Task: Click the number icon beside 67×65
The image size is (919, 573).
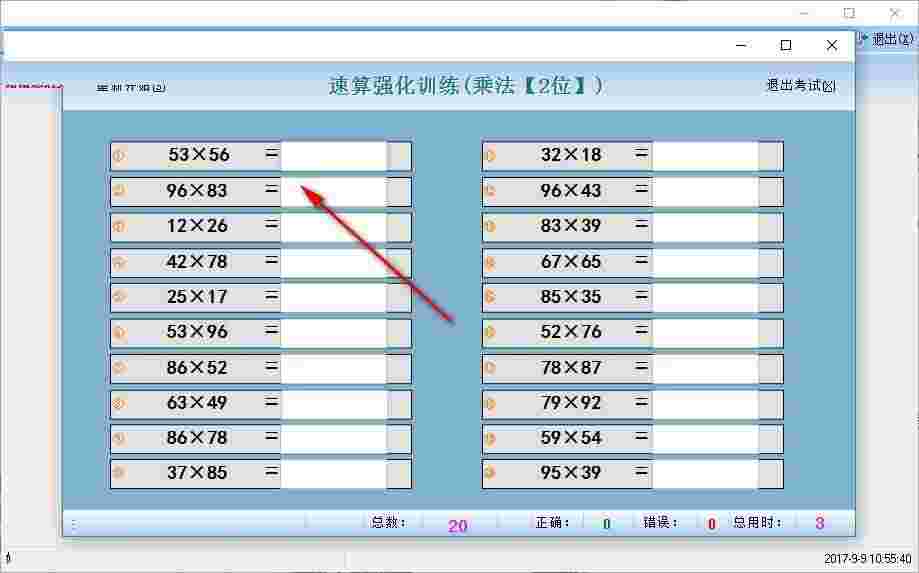Action: click(x=491, y=262)
